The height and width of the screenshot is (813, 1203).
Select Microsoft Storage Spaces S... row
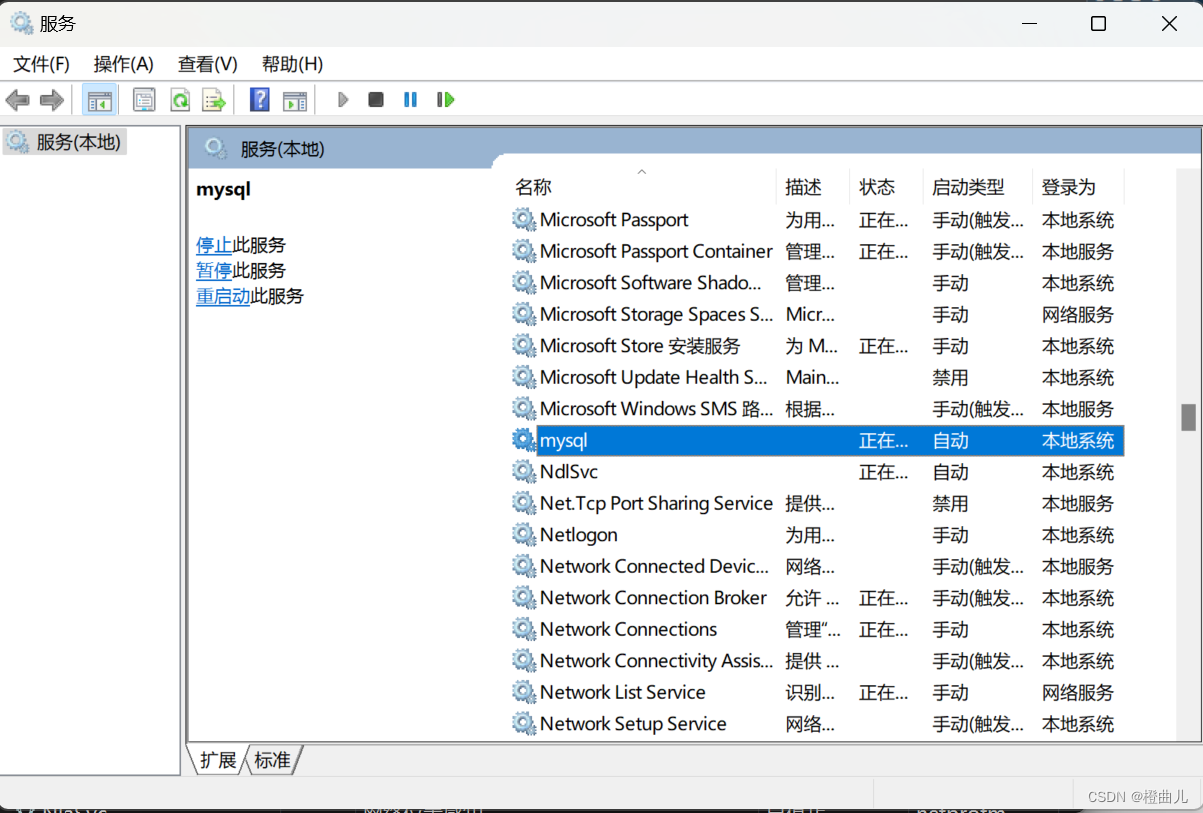tap(816, 314)
